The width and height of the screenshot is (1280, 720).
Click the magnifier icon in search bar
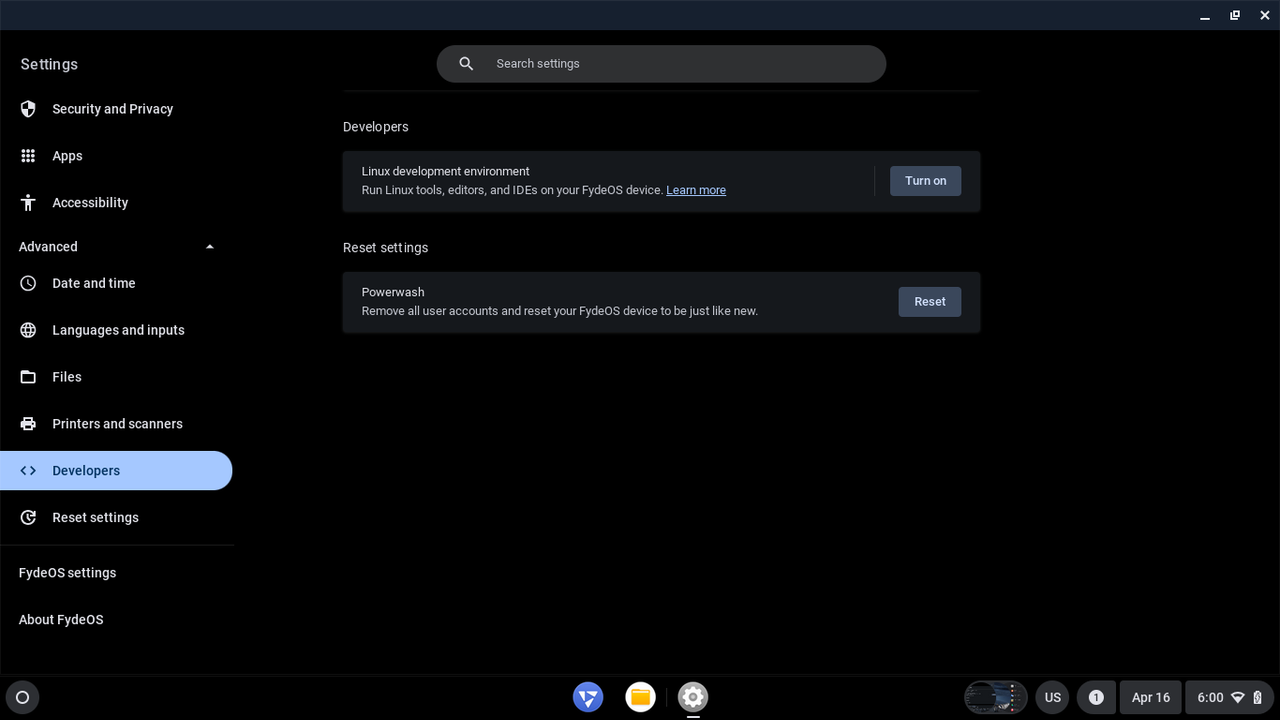[x=466, y=64]
